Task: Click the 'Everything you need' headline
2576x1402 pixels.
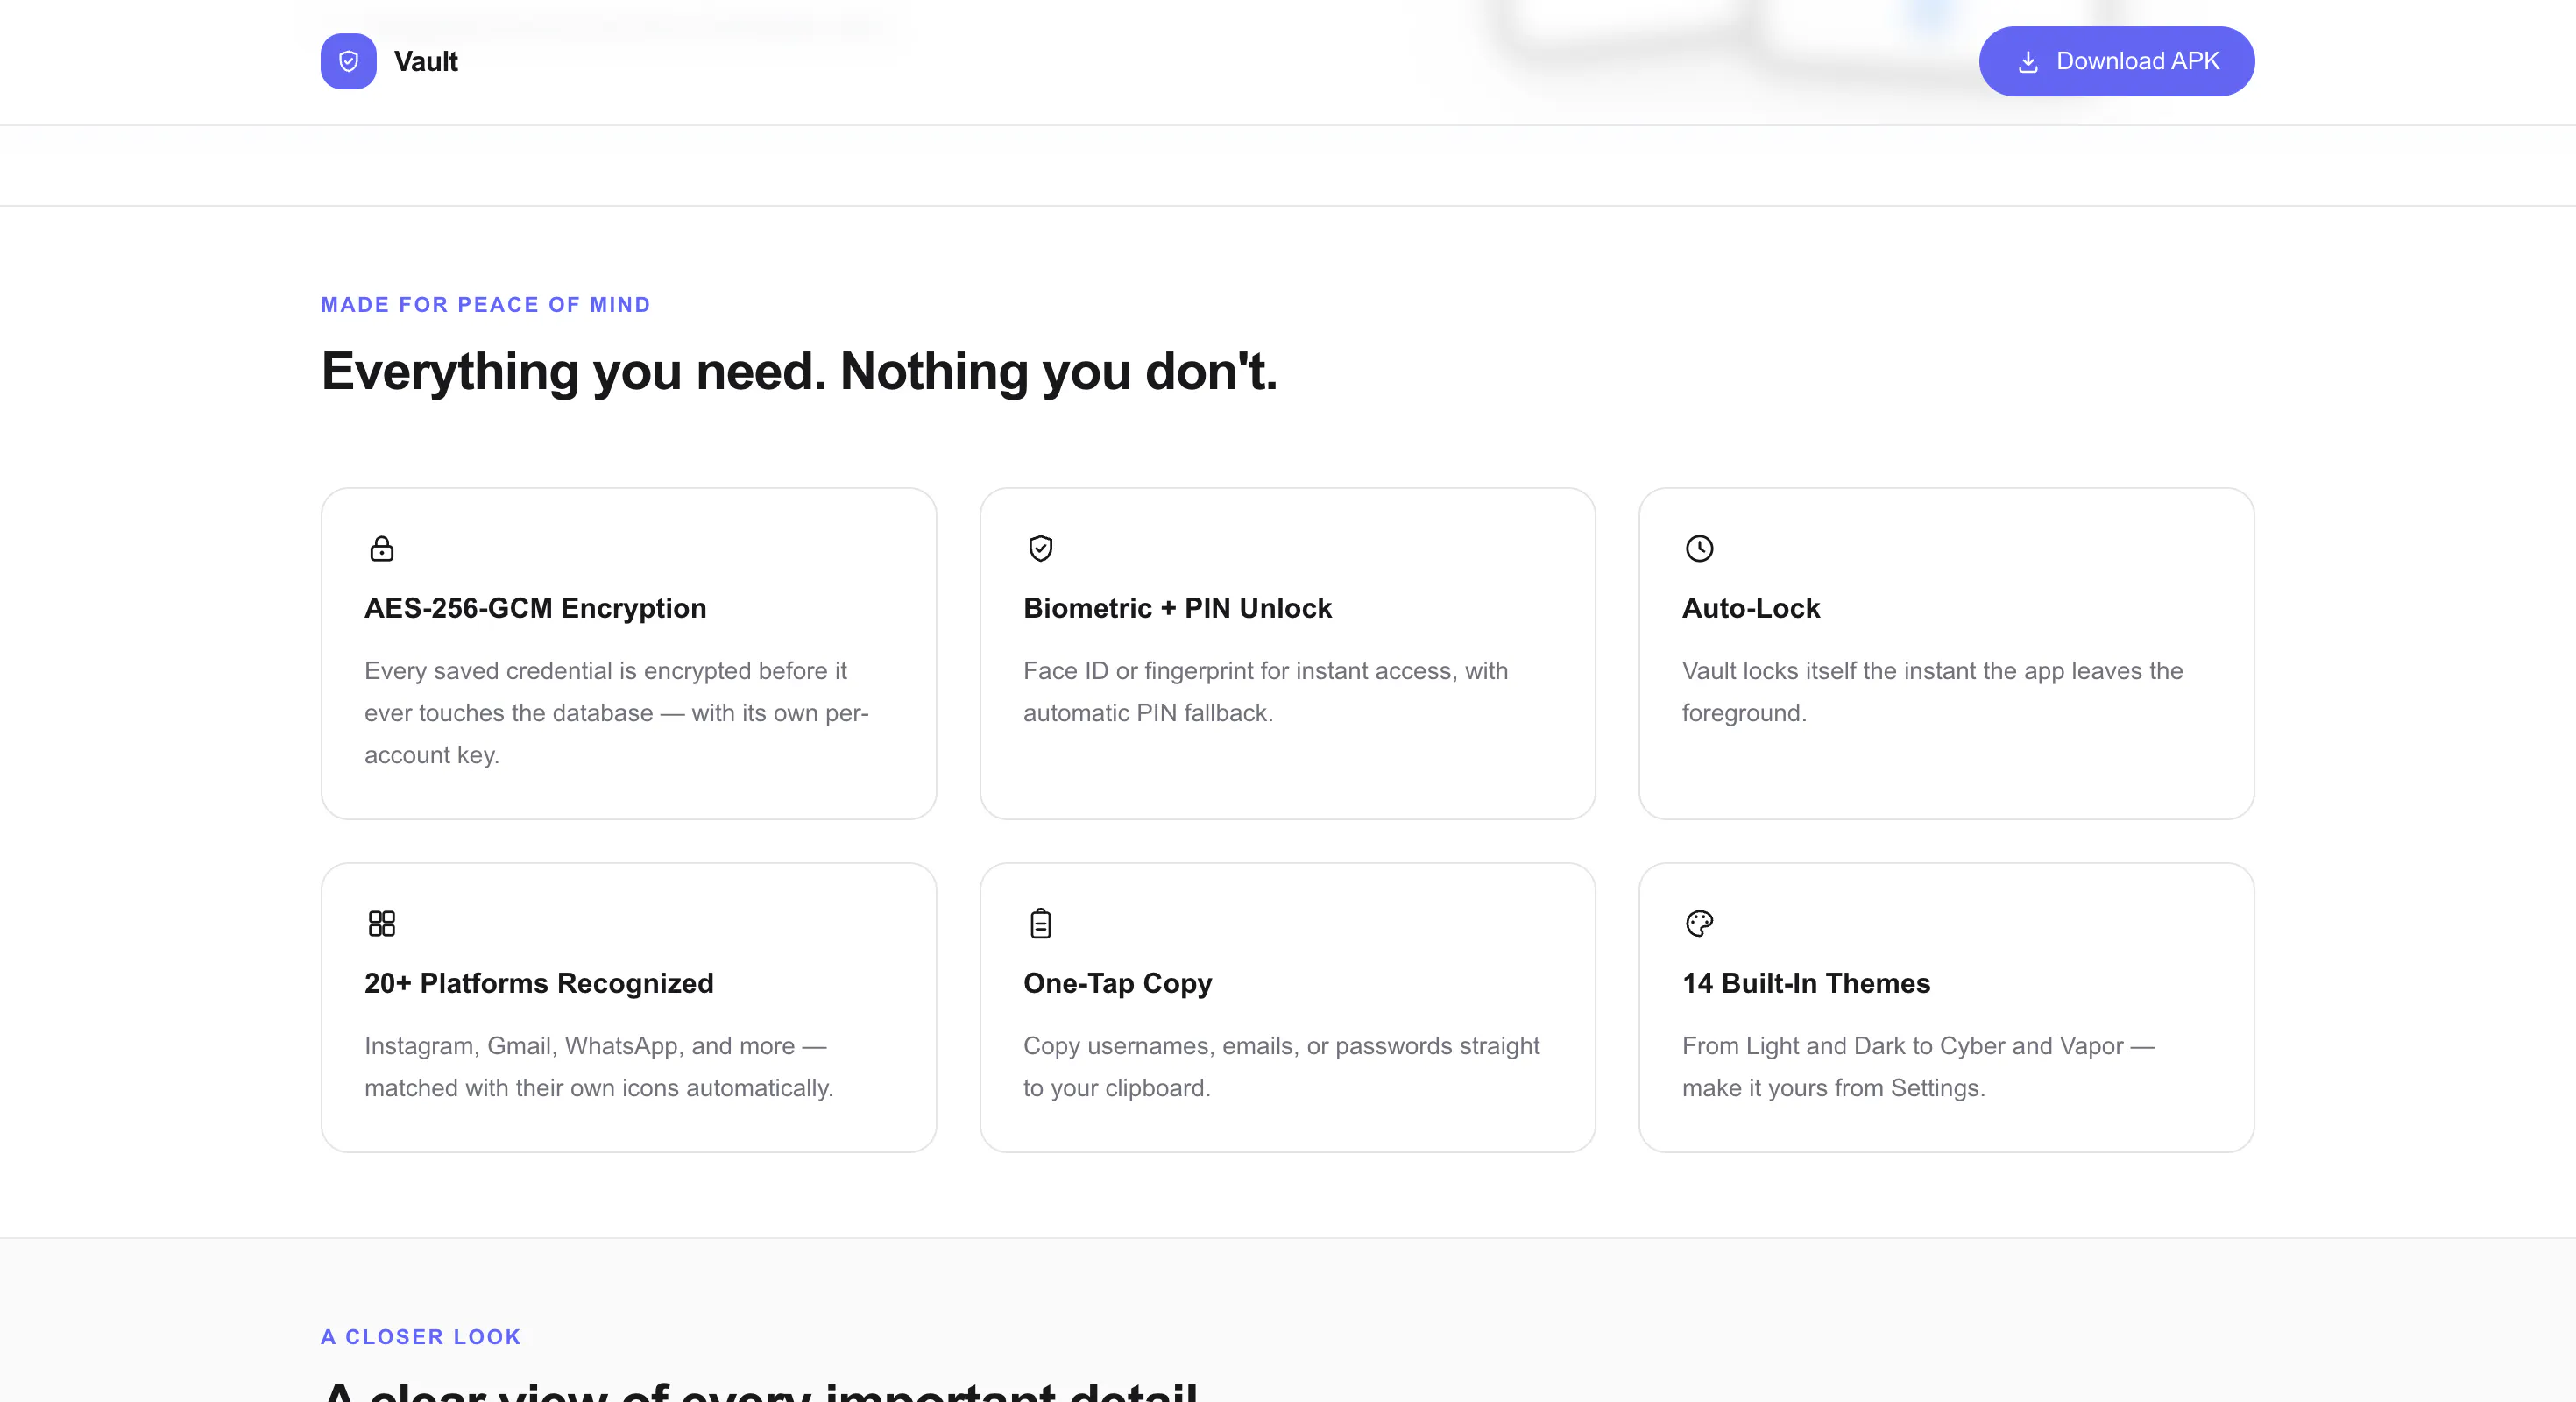Action: [799, 372]
